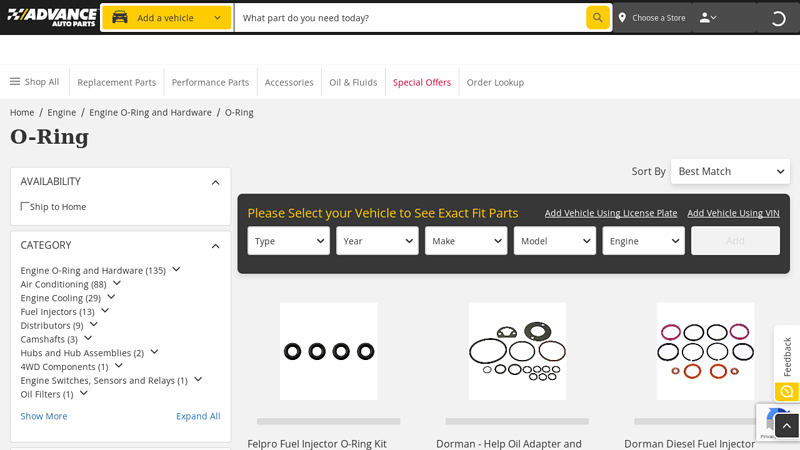Viewport: 800px width, 450px height.
Task: Open the Felpro Fuel Injector O-Ring thumbnail
Action: pos(328,351)
